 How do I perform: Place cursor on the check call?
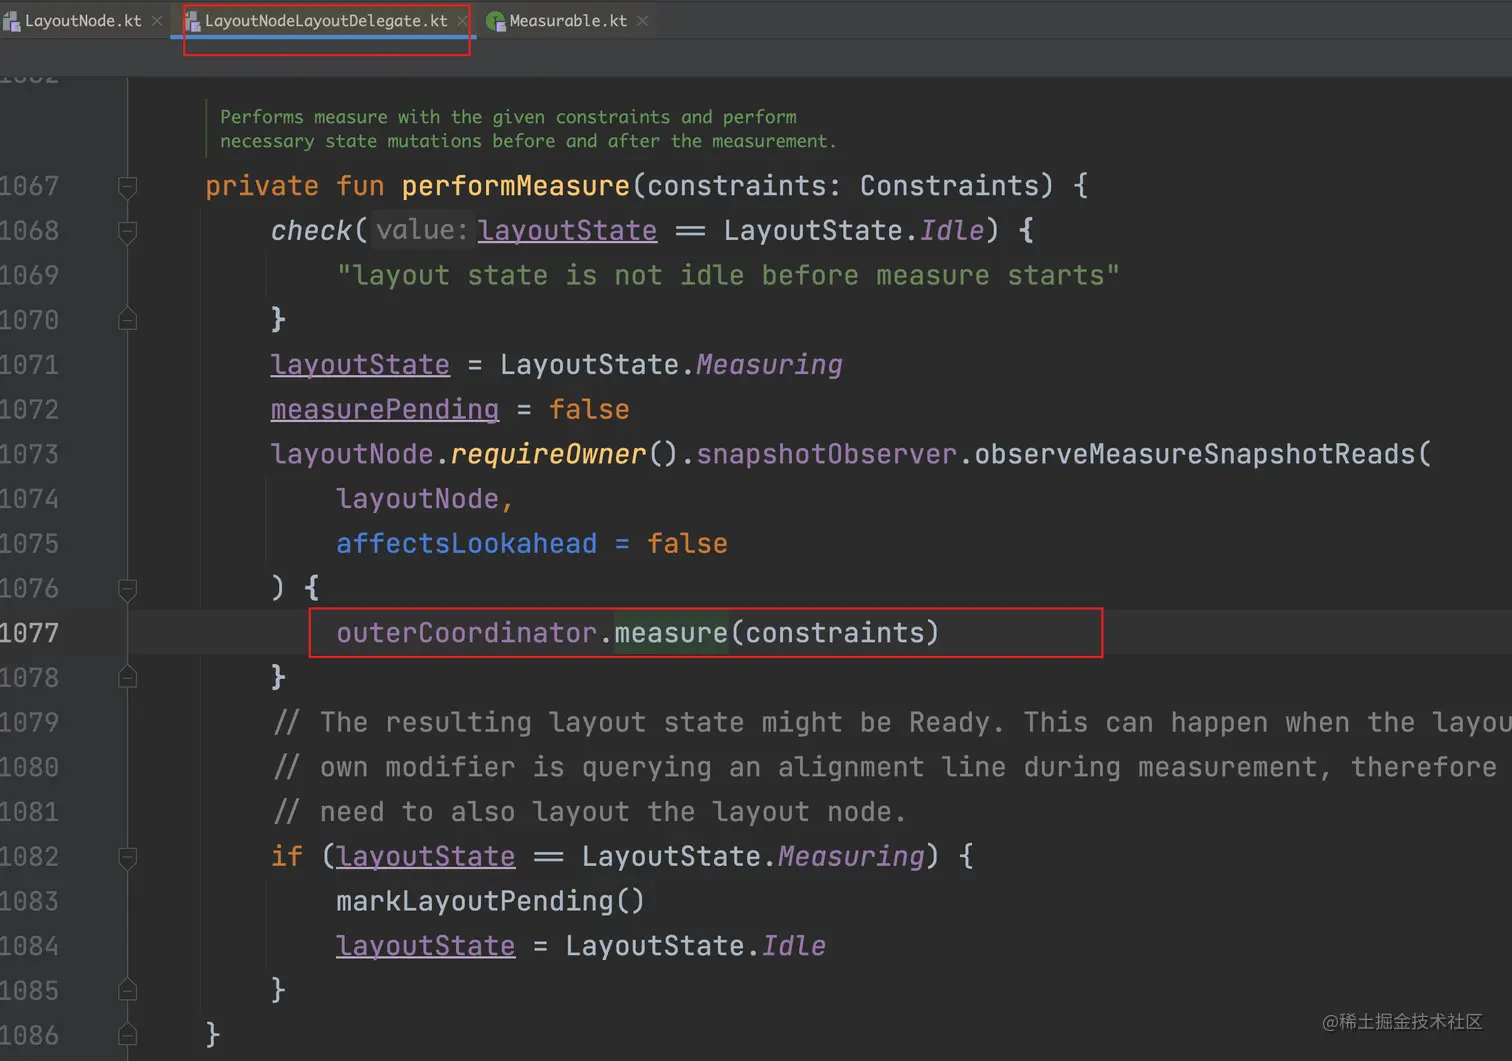[x=311, y=231]
